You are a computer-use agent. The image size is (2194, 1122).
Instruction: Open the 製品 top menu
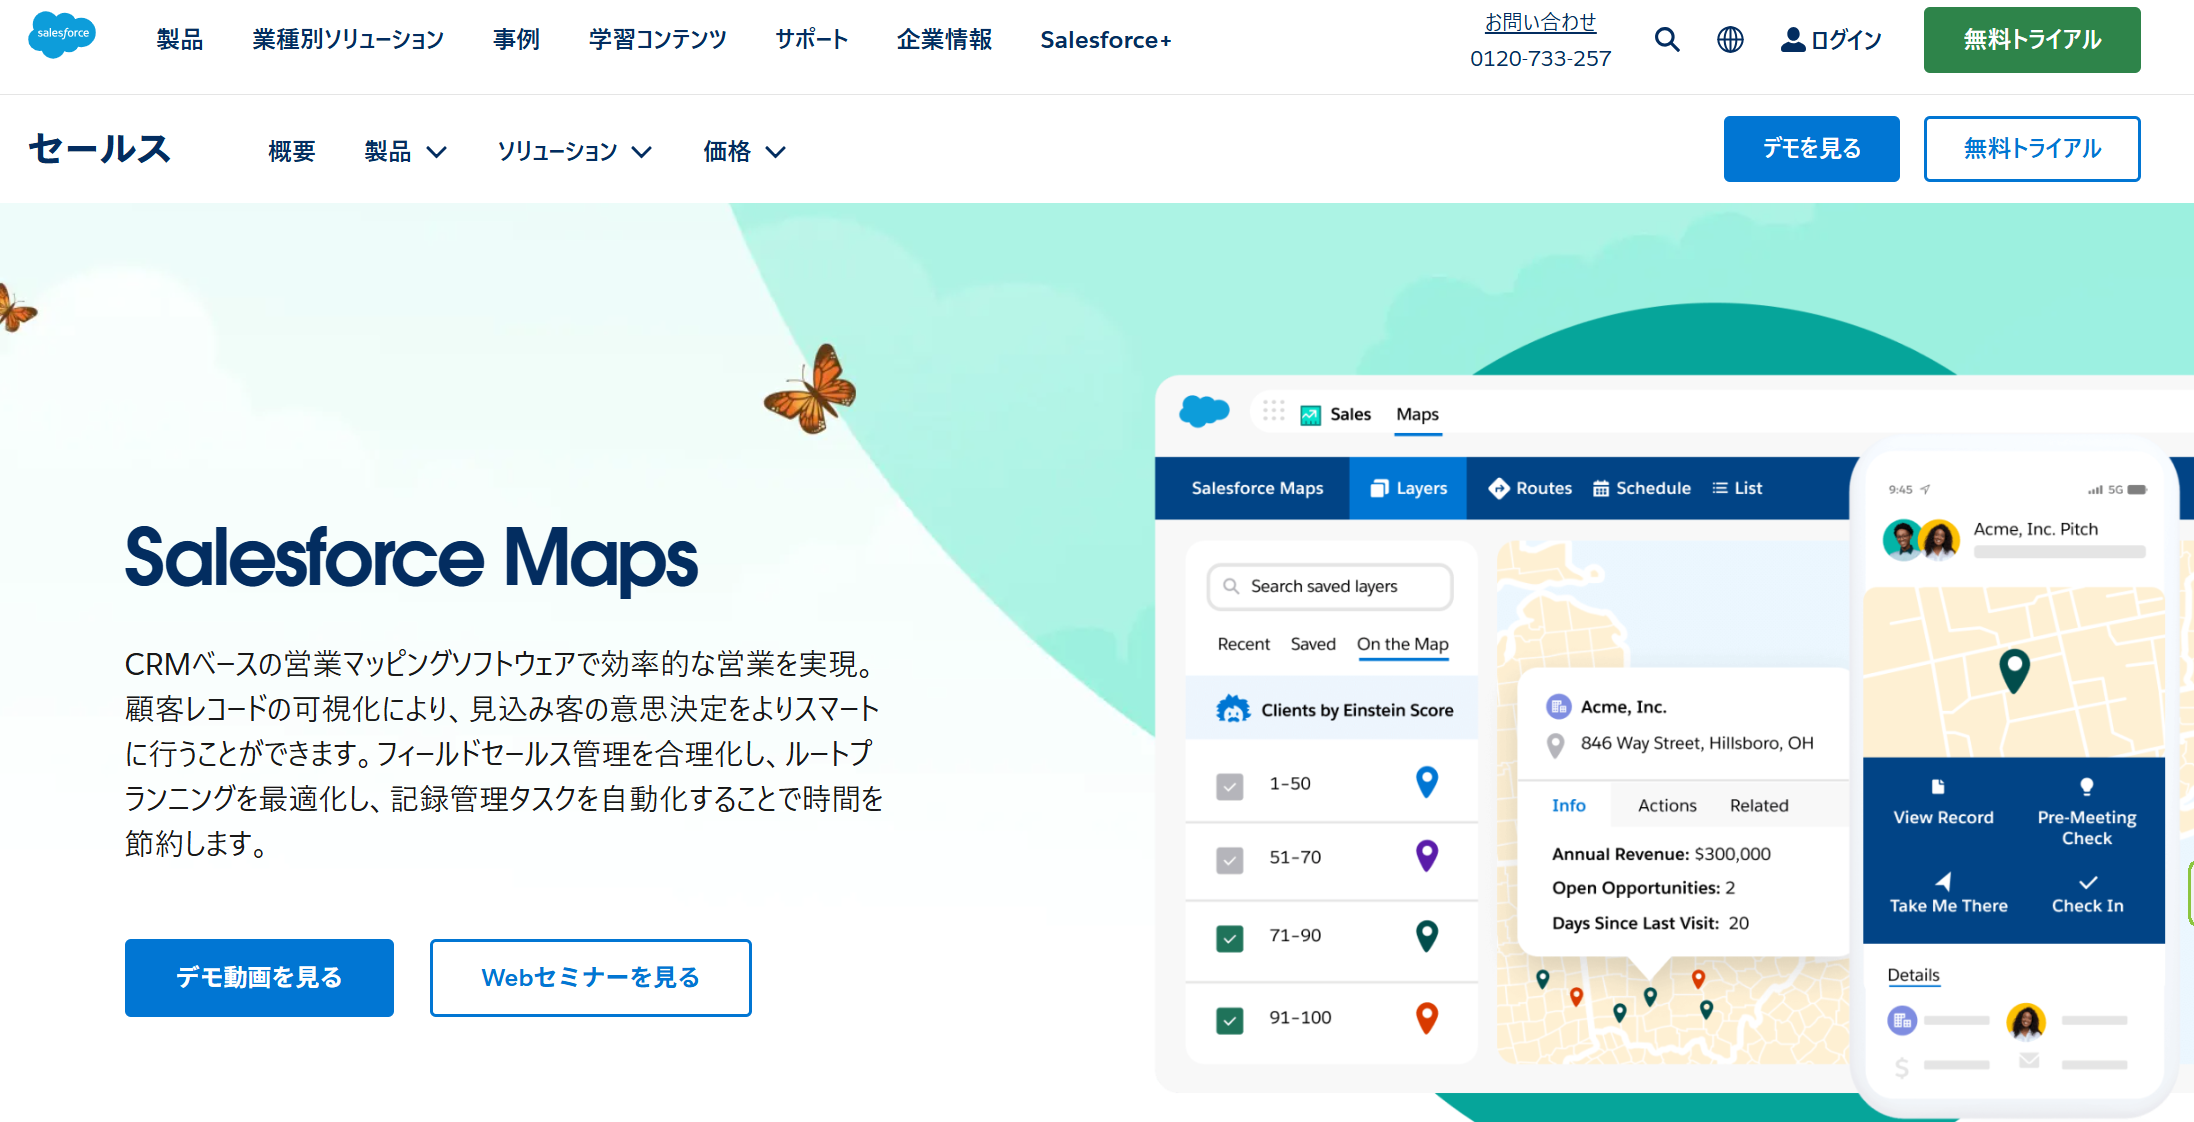point(180,39)
